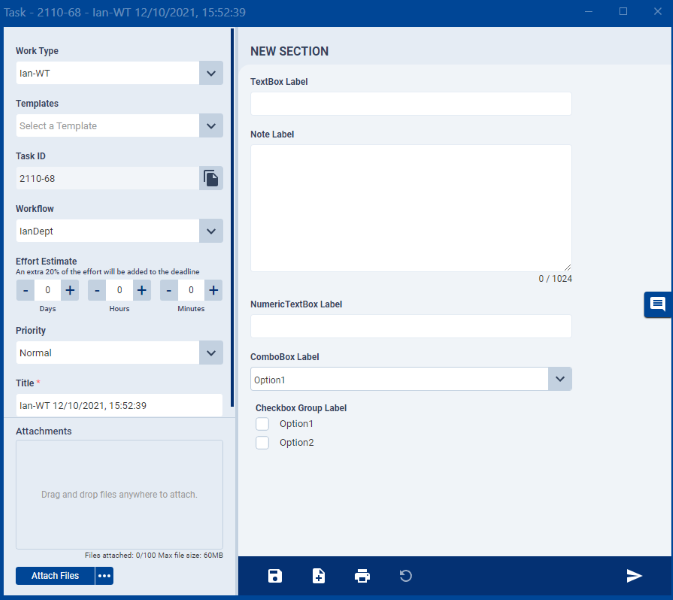Click the Hours value input

(x=119, y=291)
